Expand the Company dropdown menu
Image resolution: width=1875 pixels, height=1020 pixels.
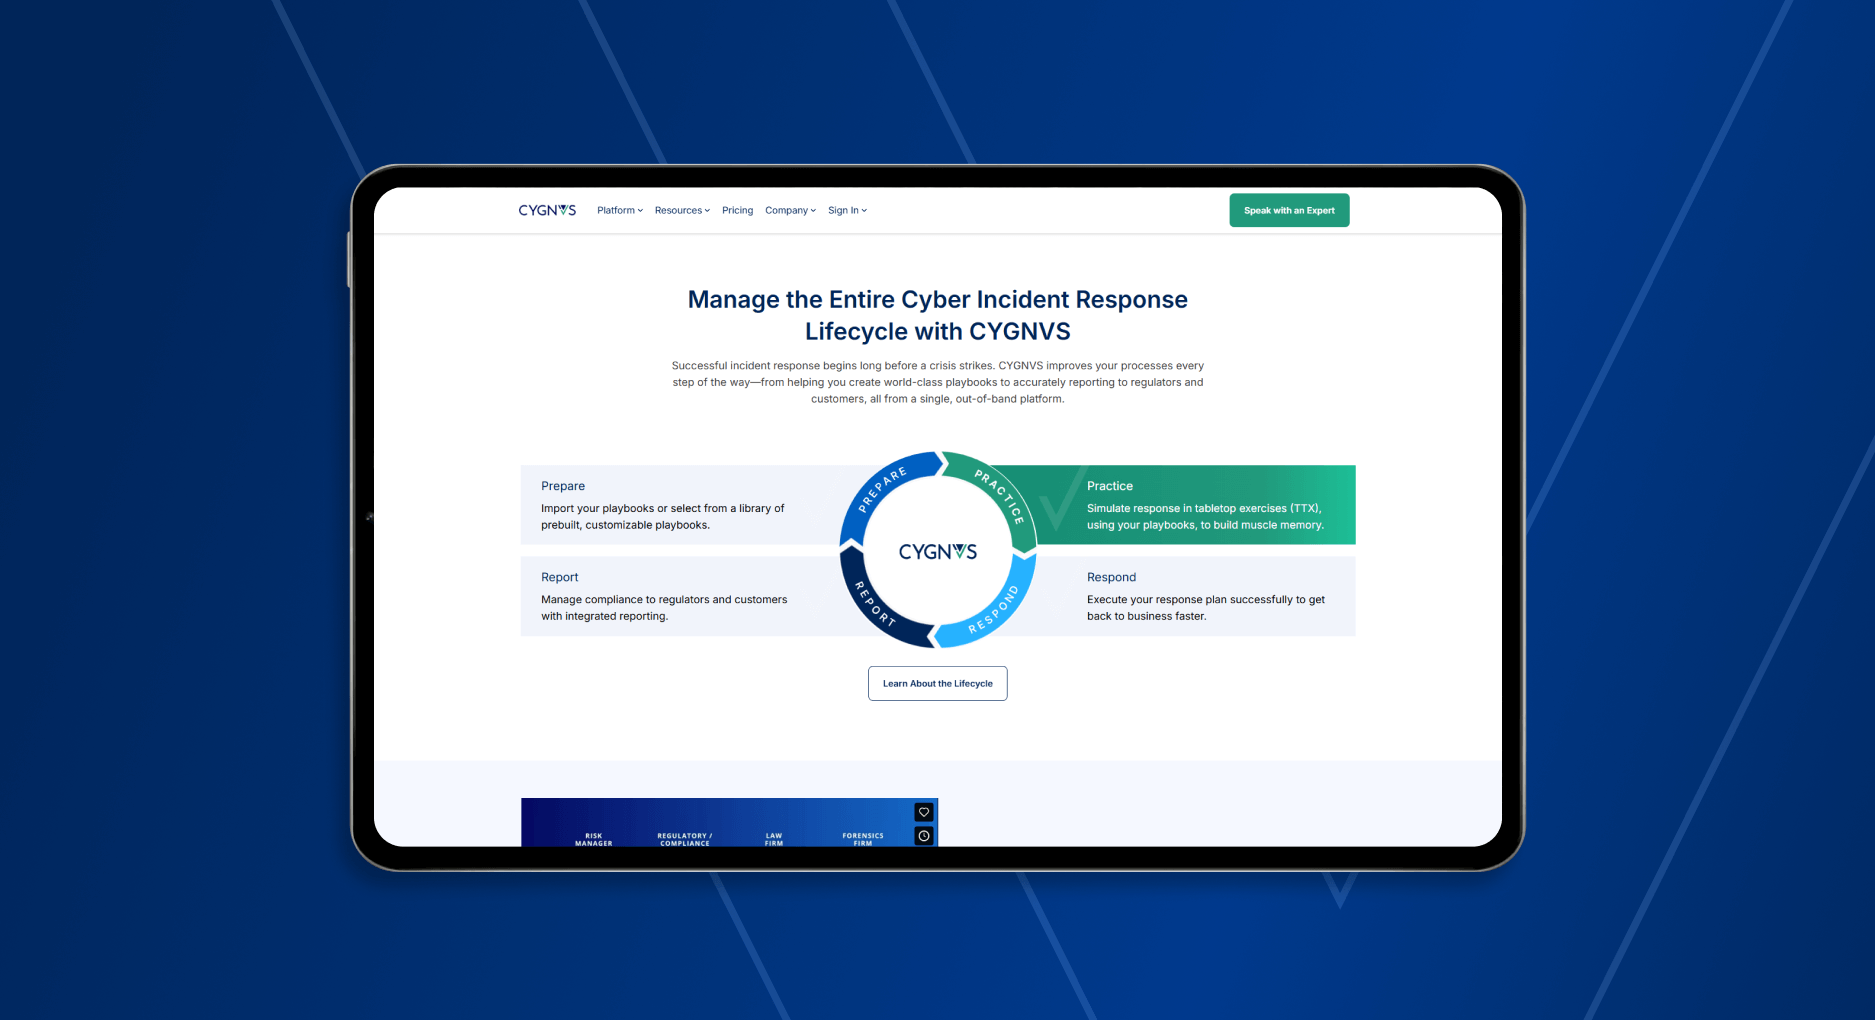pos(790,210)
